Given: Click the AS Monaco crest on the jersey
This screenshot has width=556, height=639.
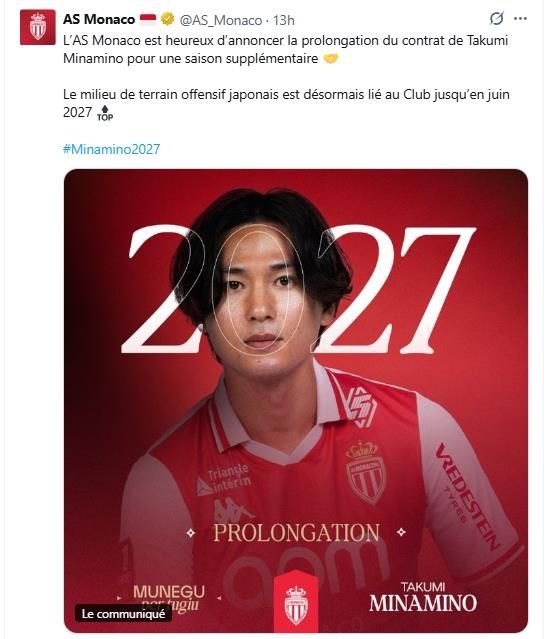Looking at the screenshot, I should click(x=366, y=473).
